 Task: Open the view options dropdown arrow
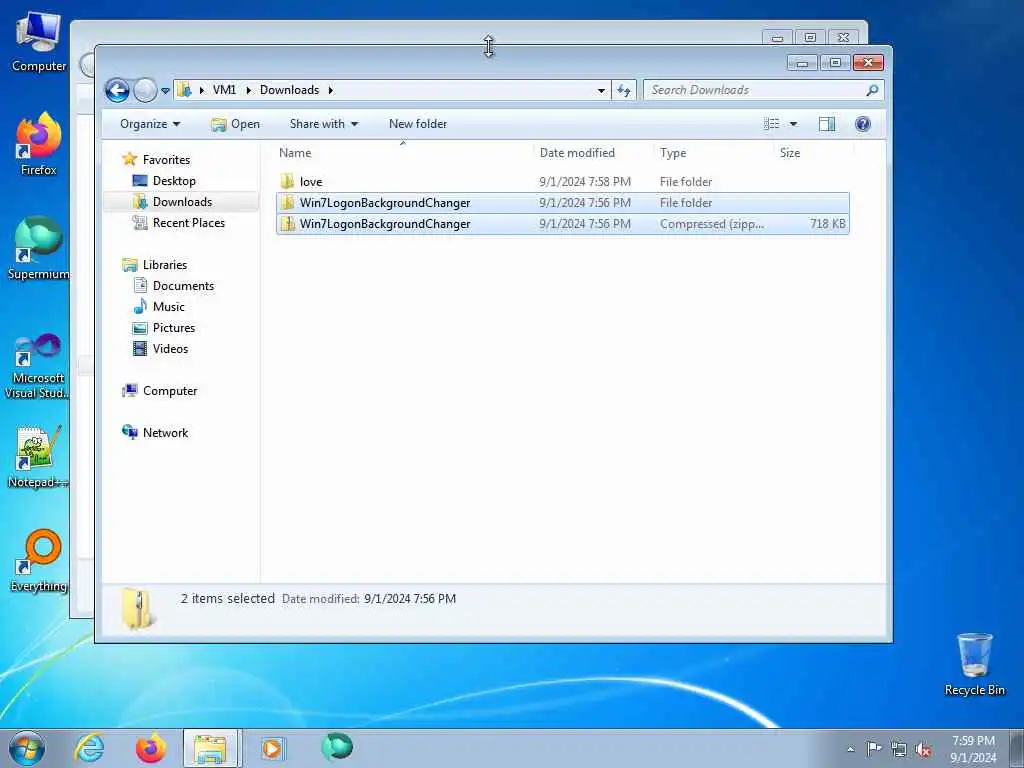click(x=793, y=124)
